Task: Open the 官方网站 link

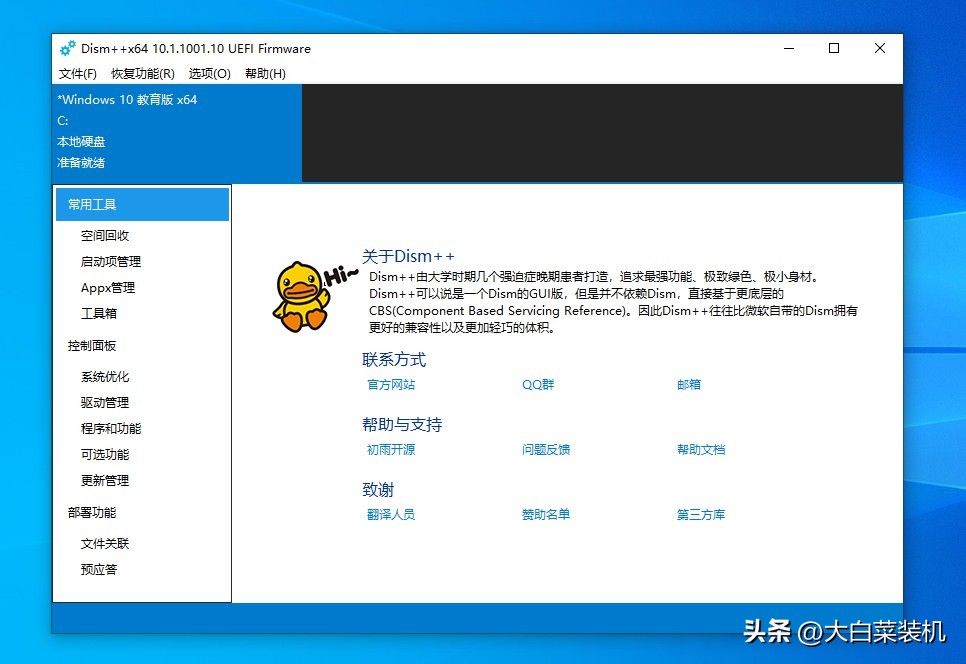Action: (x=391, y=384)
